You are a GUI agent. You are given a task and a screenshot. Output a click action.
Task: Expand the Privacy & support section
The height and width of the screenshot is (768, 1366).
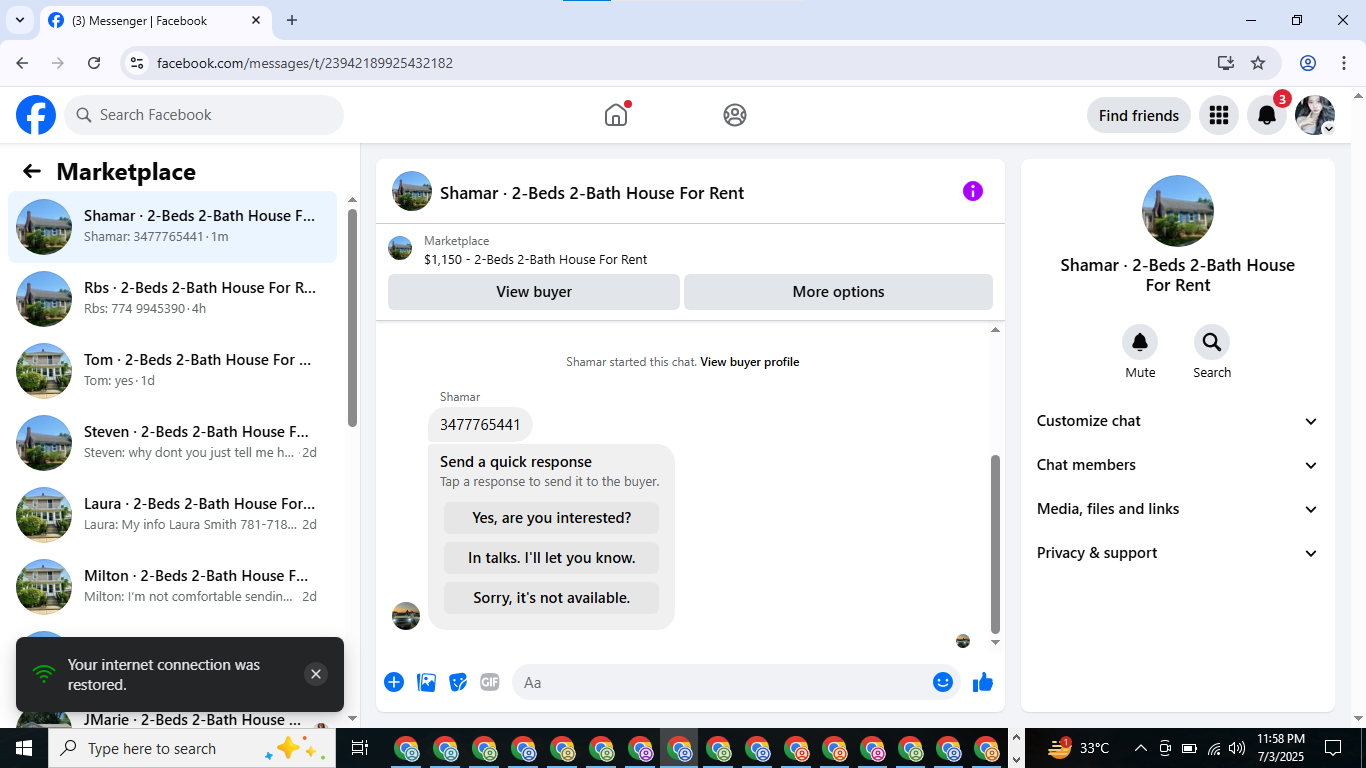[x=1178, y=553]
